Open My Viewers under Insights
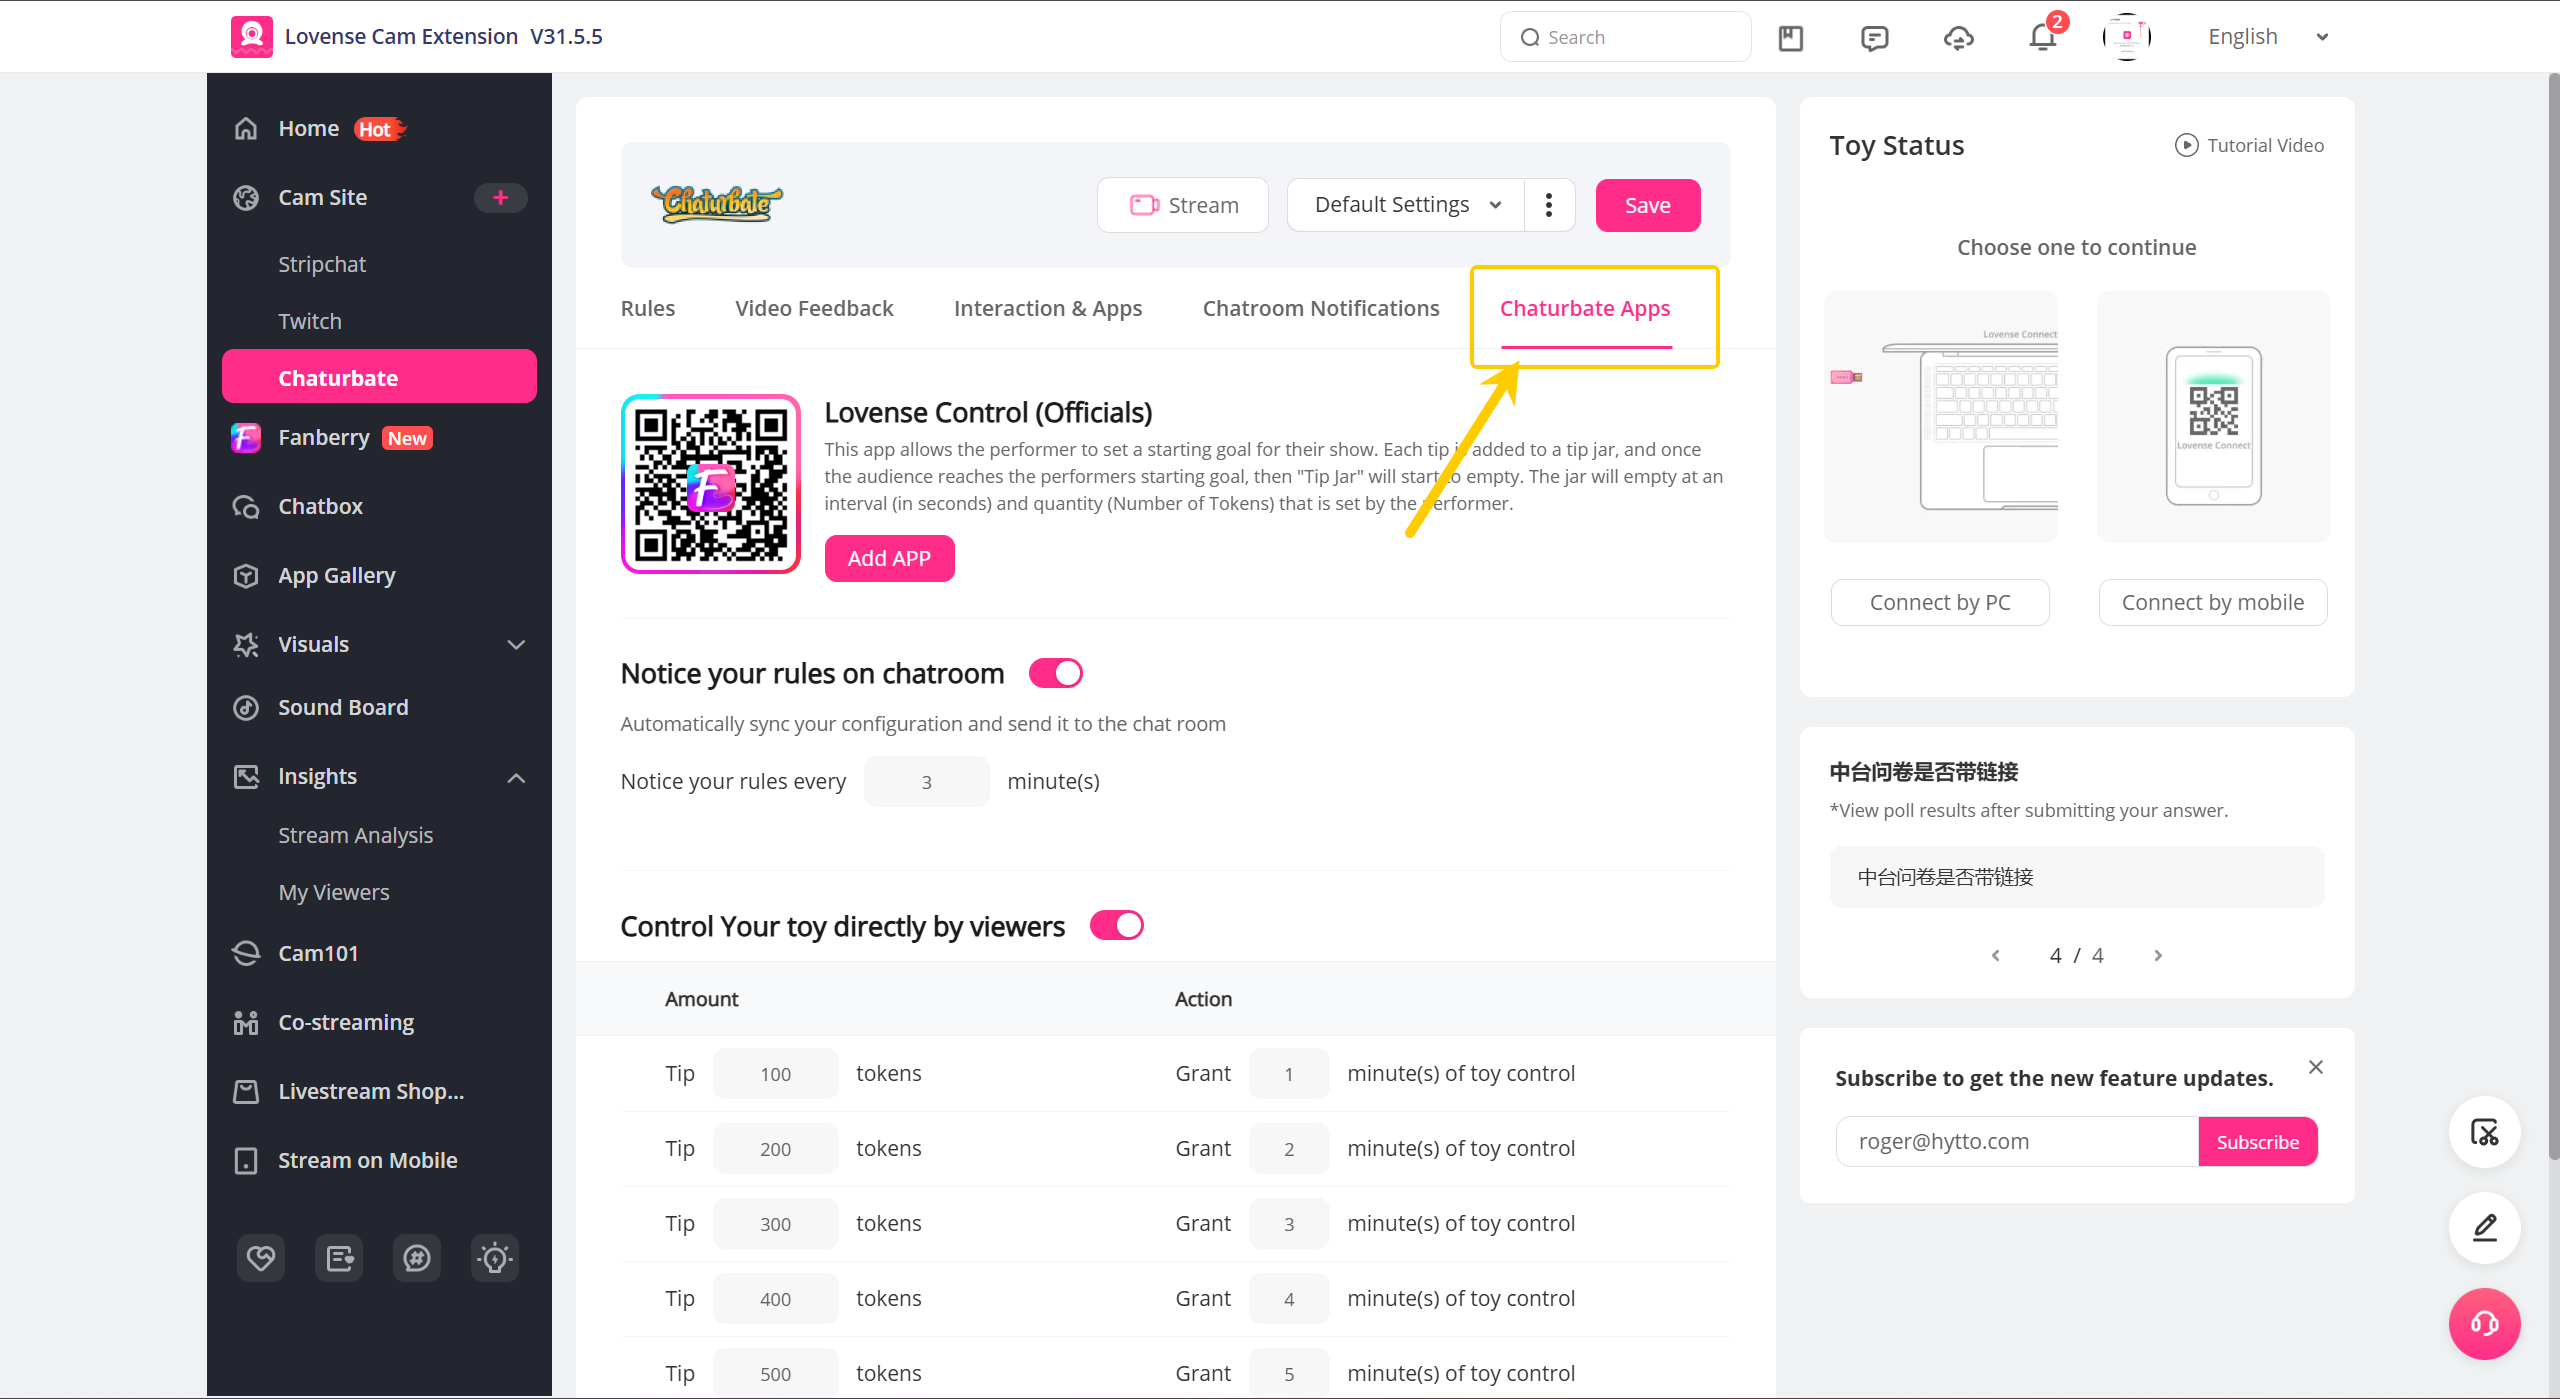 (334, 893)
